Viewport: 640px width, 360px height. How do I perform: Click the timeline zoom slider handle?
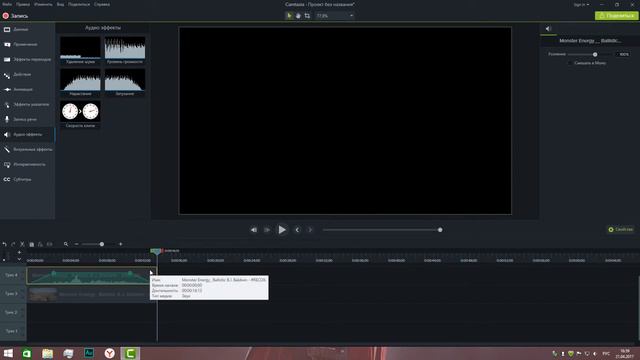102,244
